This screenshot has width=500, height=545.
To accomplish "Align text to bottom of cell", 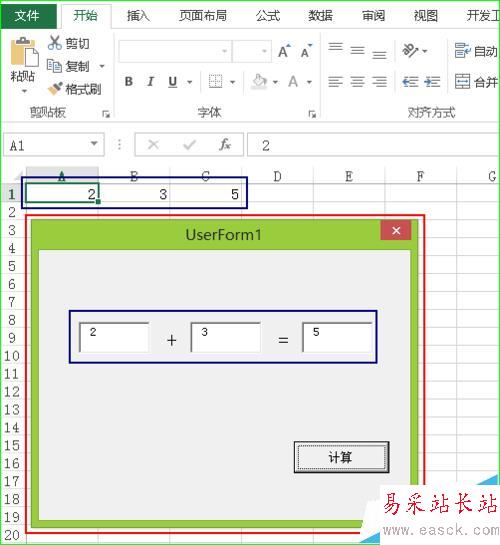I will pyautogui.click(x=379, y=55).
